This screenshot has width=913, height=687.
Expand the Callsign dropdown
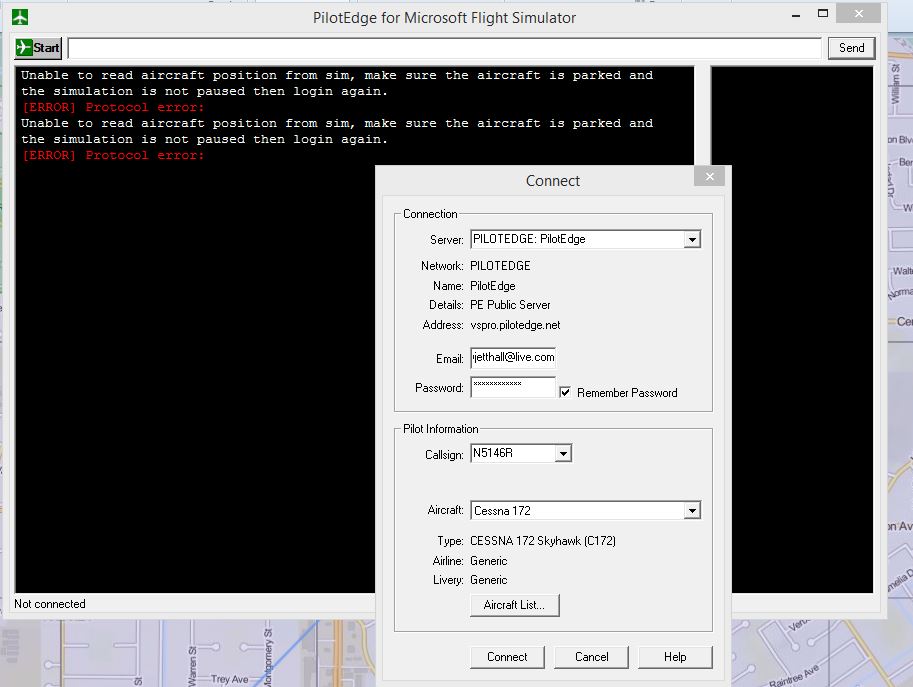click(x=563, y=454)
